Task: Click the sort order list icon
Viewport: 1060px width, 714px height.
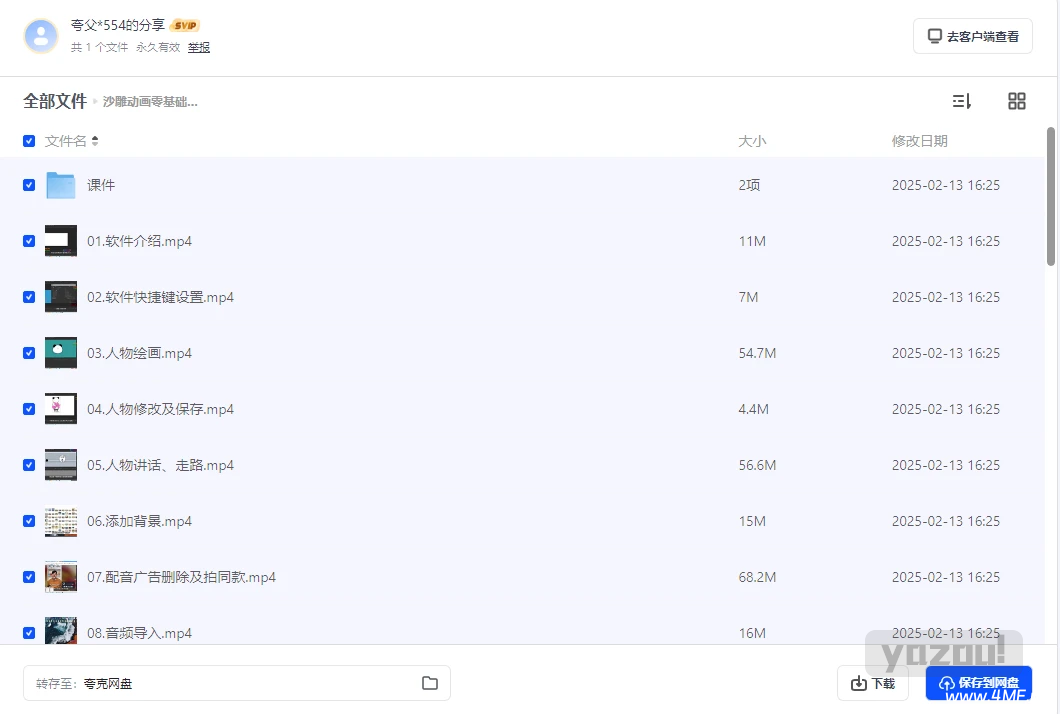Action: click(x=961, y=101)
